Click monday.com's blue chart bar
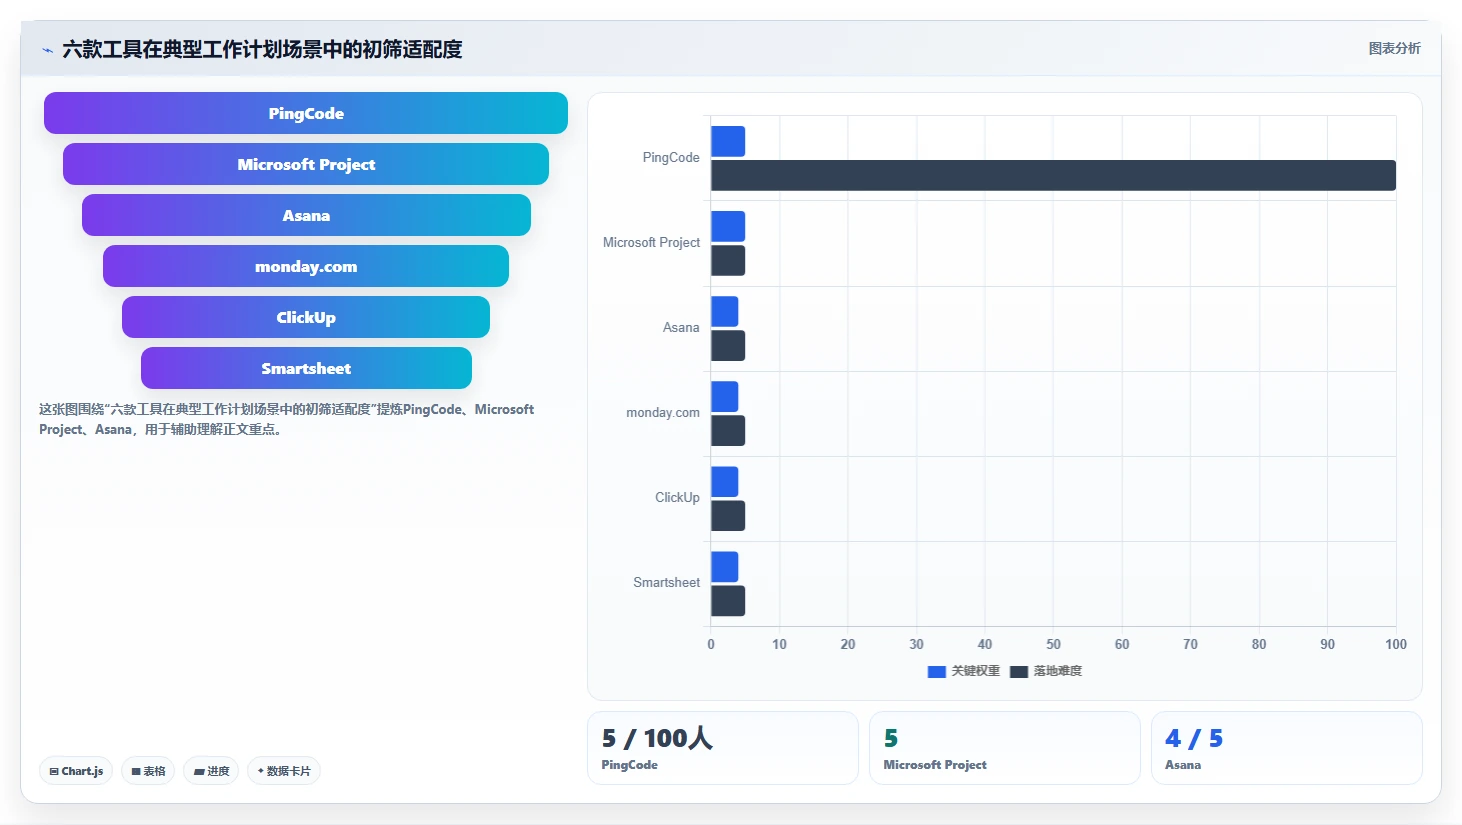1462x825 pixels. [x=724, y=396]
